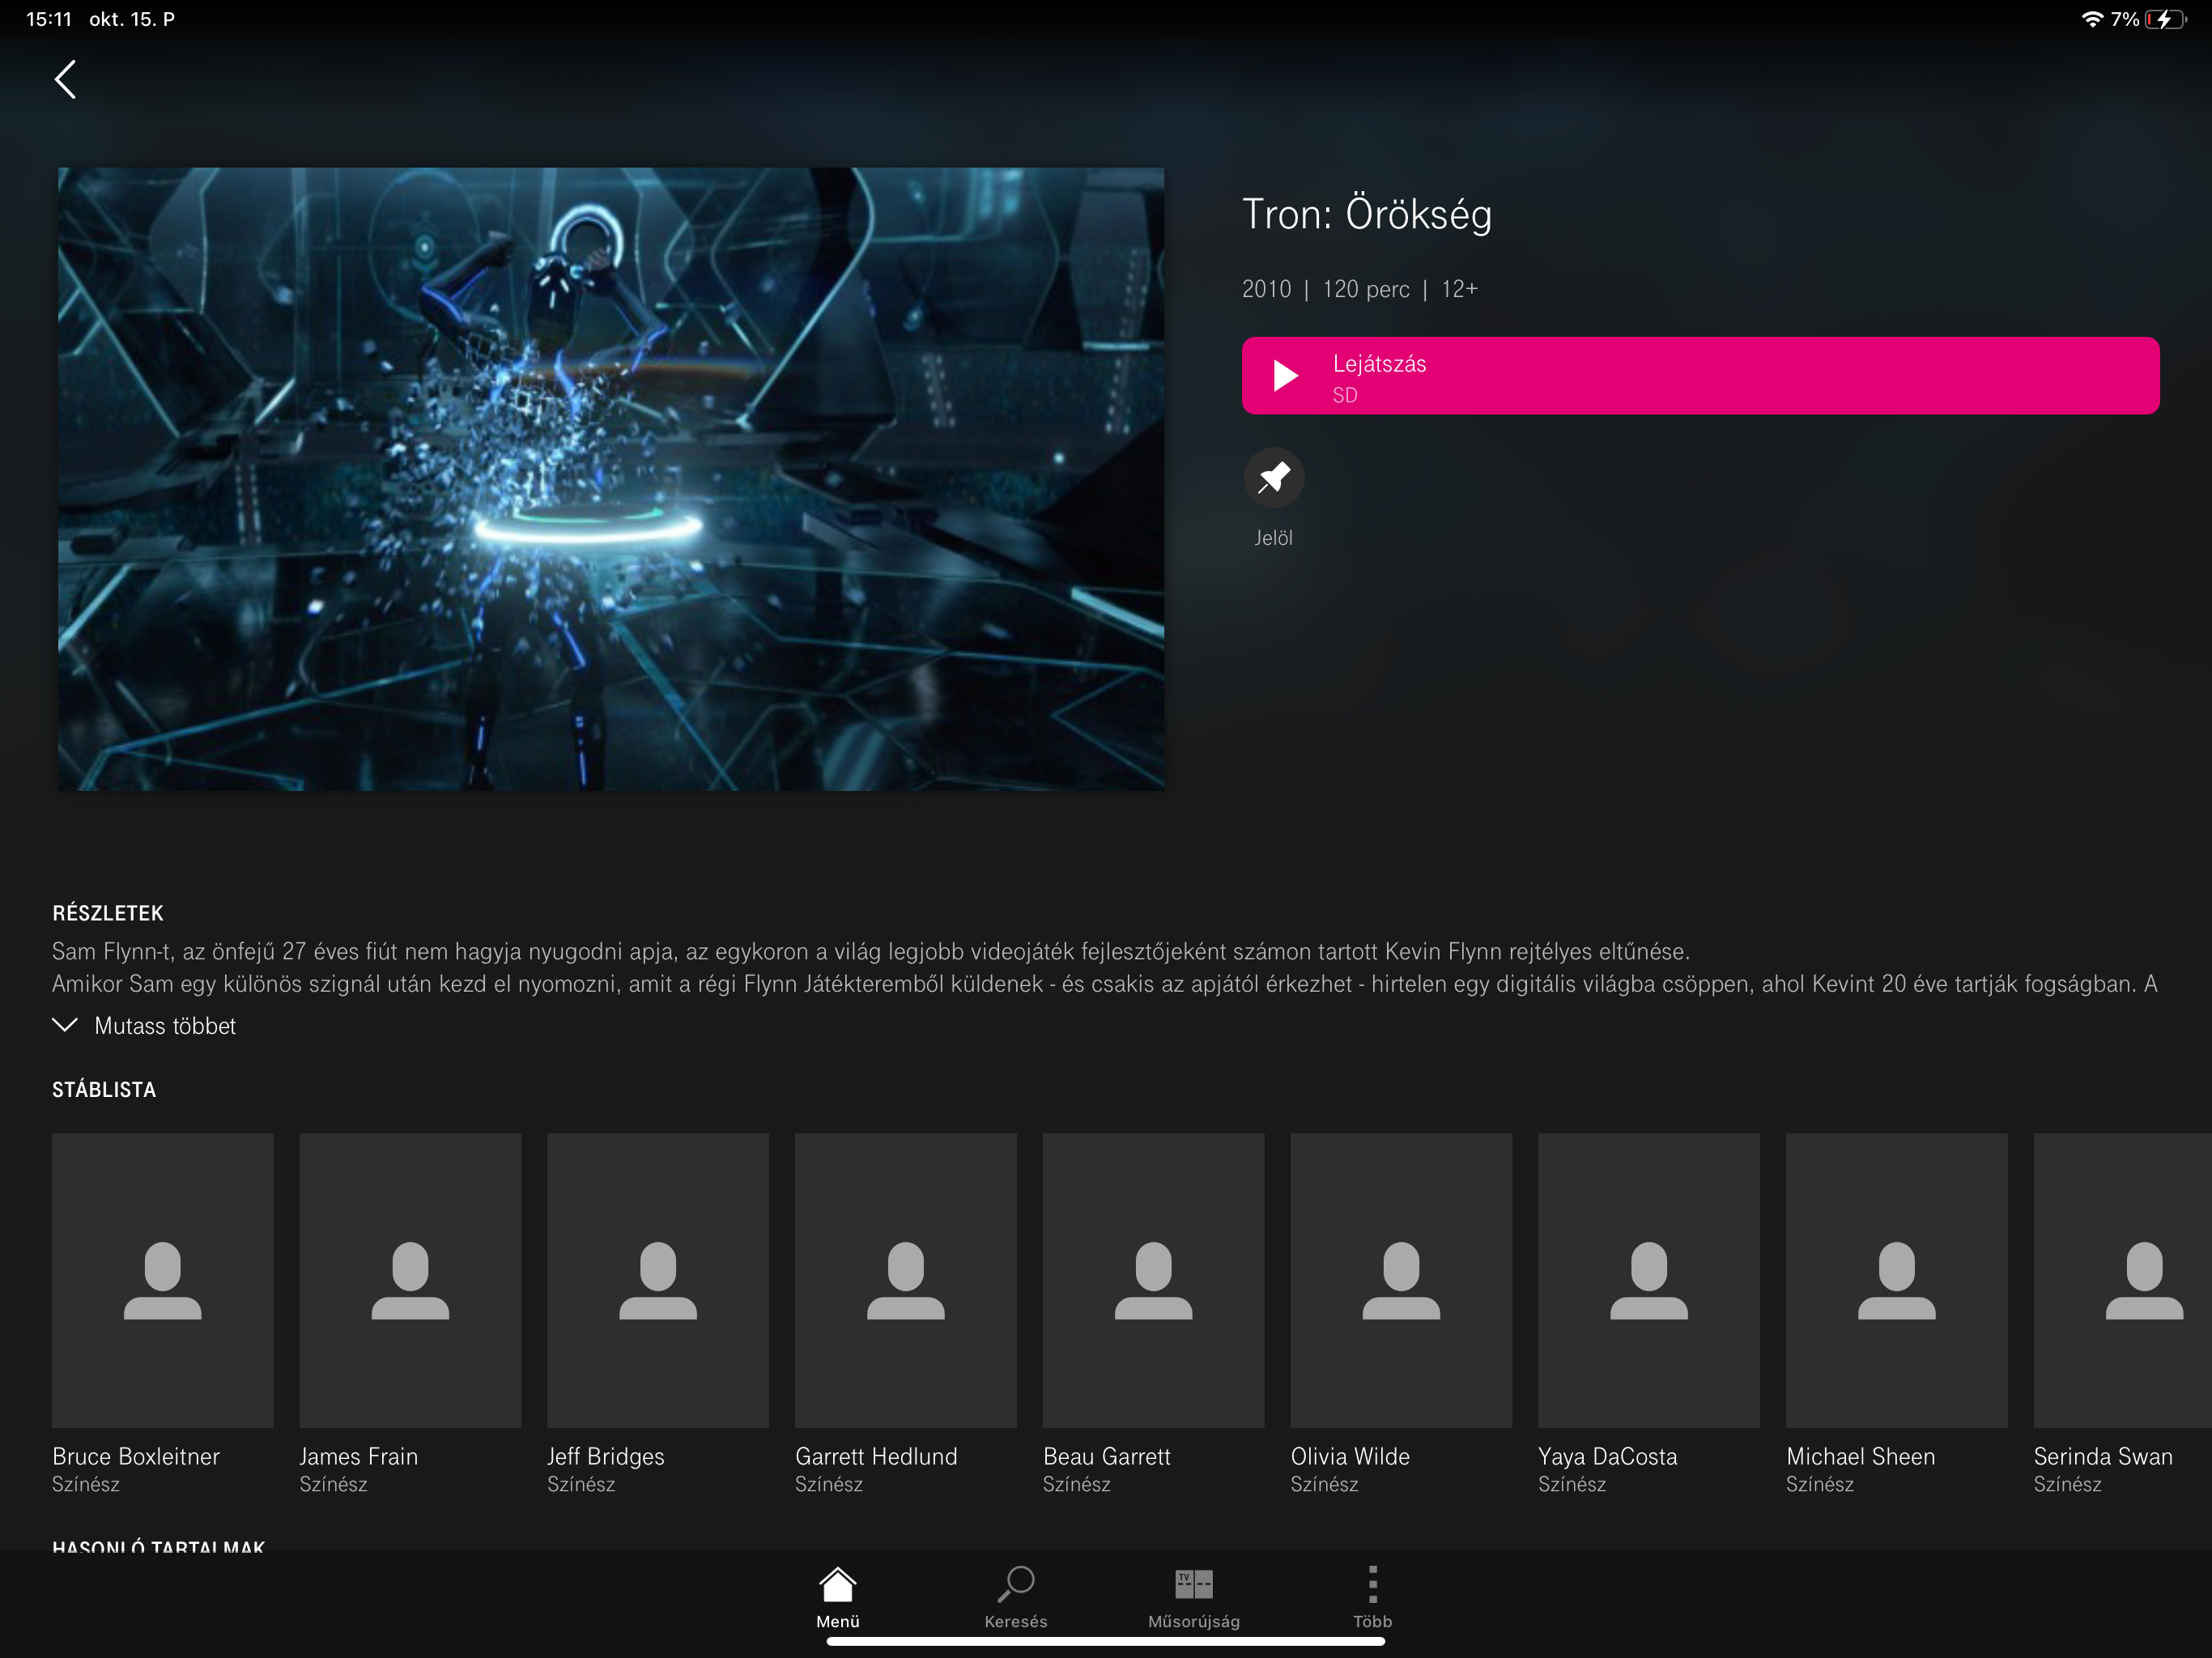This screenshot has height=1658, width=2212.
Task: Open the Tron: Örökség preview image
Action: [611, 479]
